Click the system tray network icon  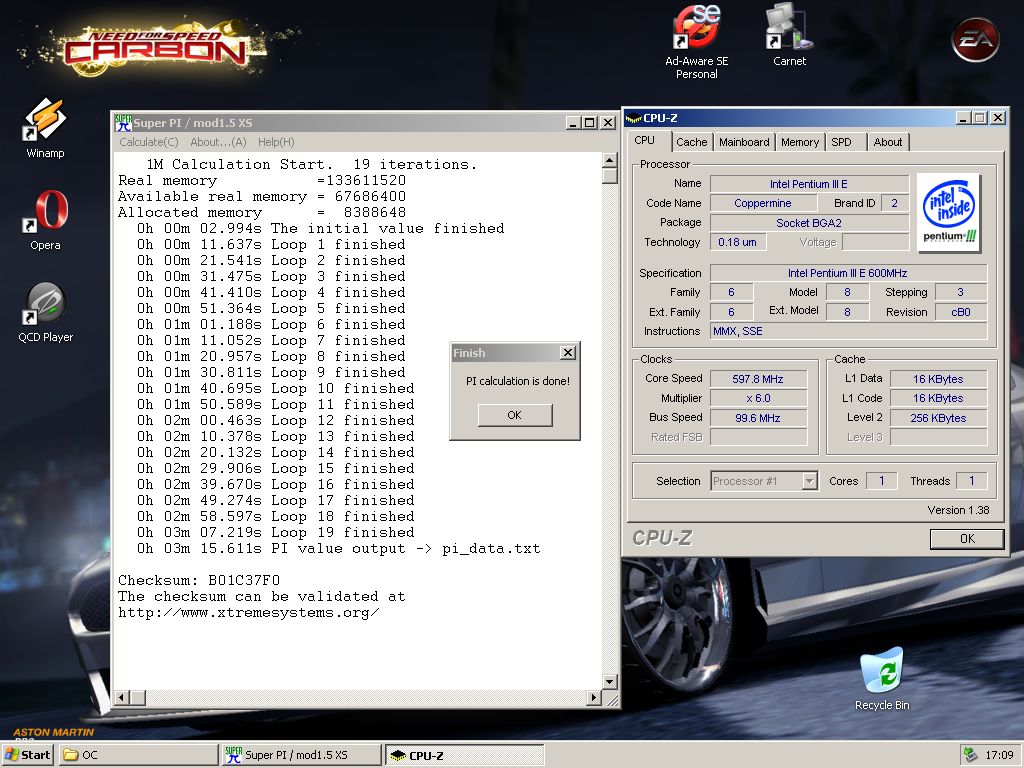(970, 754)
